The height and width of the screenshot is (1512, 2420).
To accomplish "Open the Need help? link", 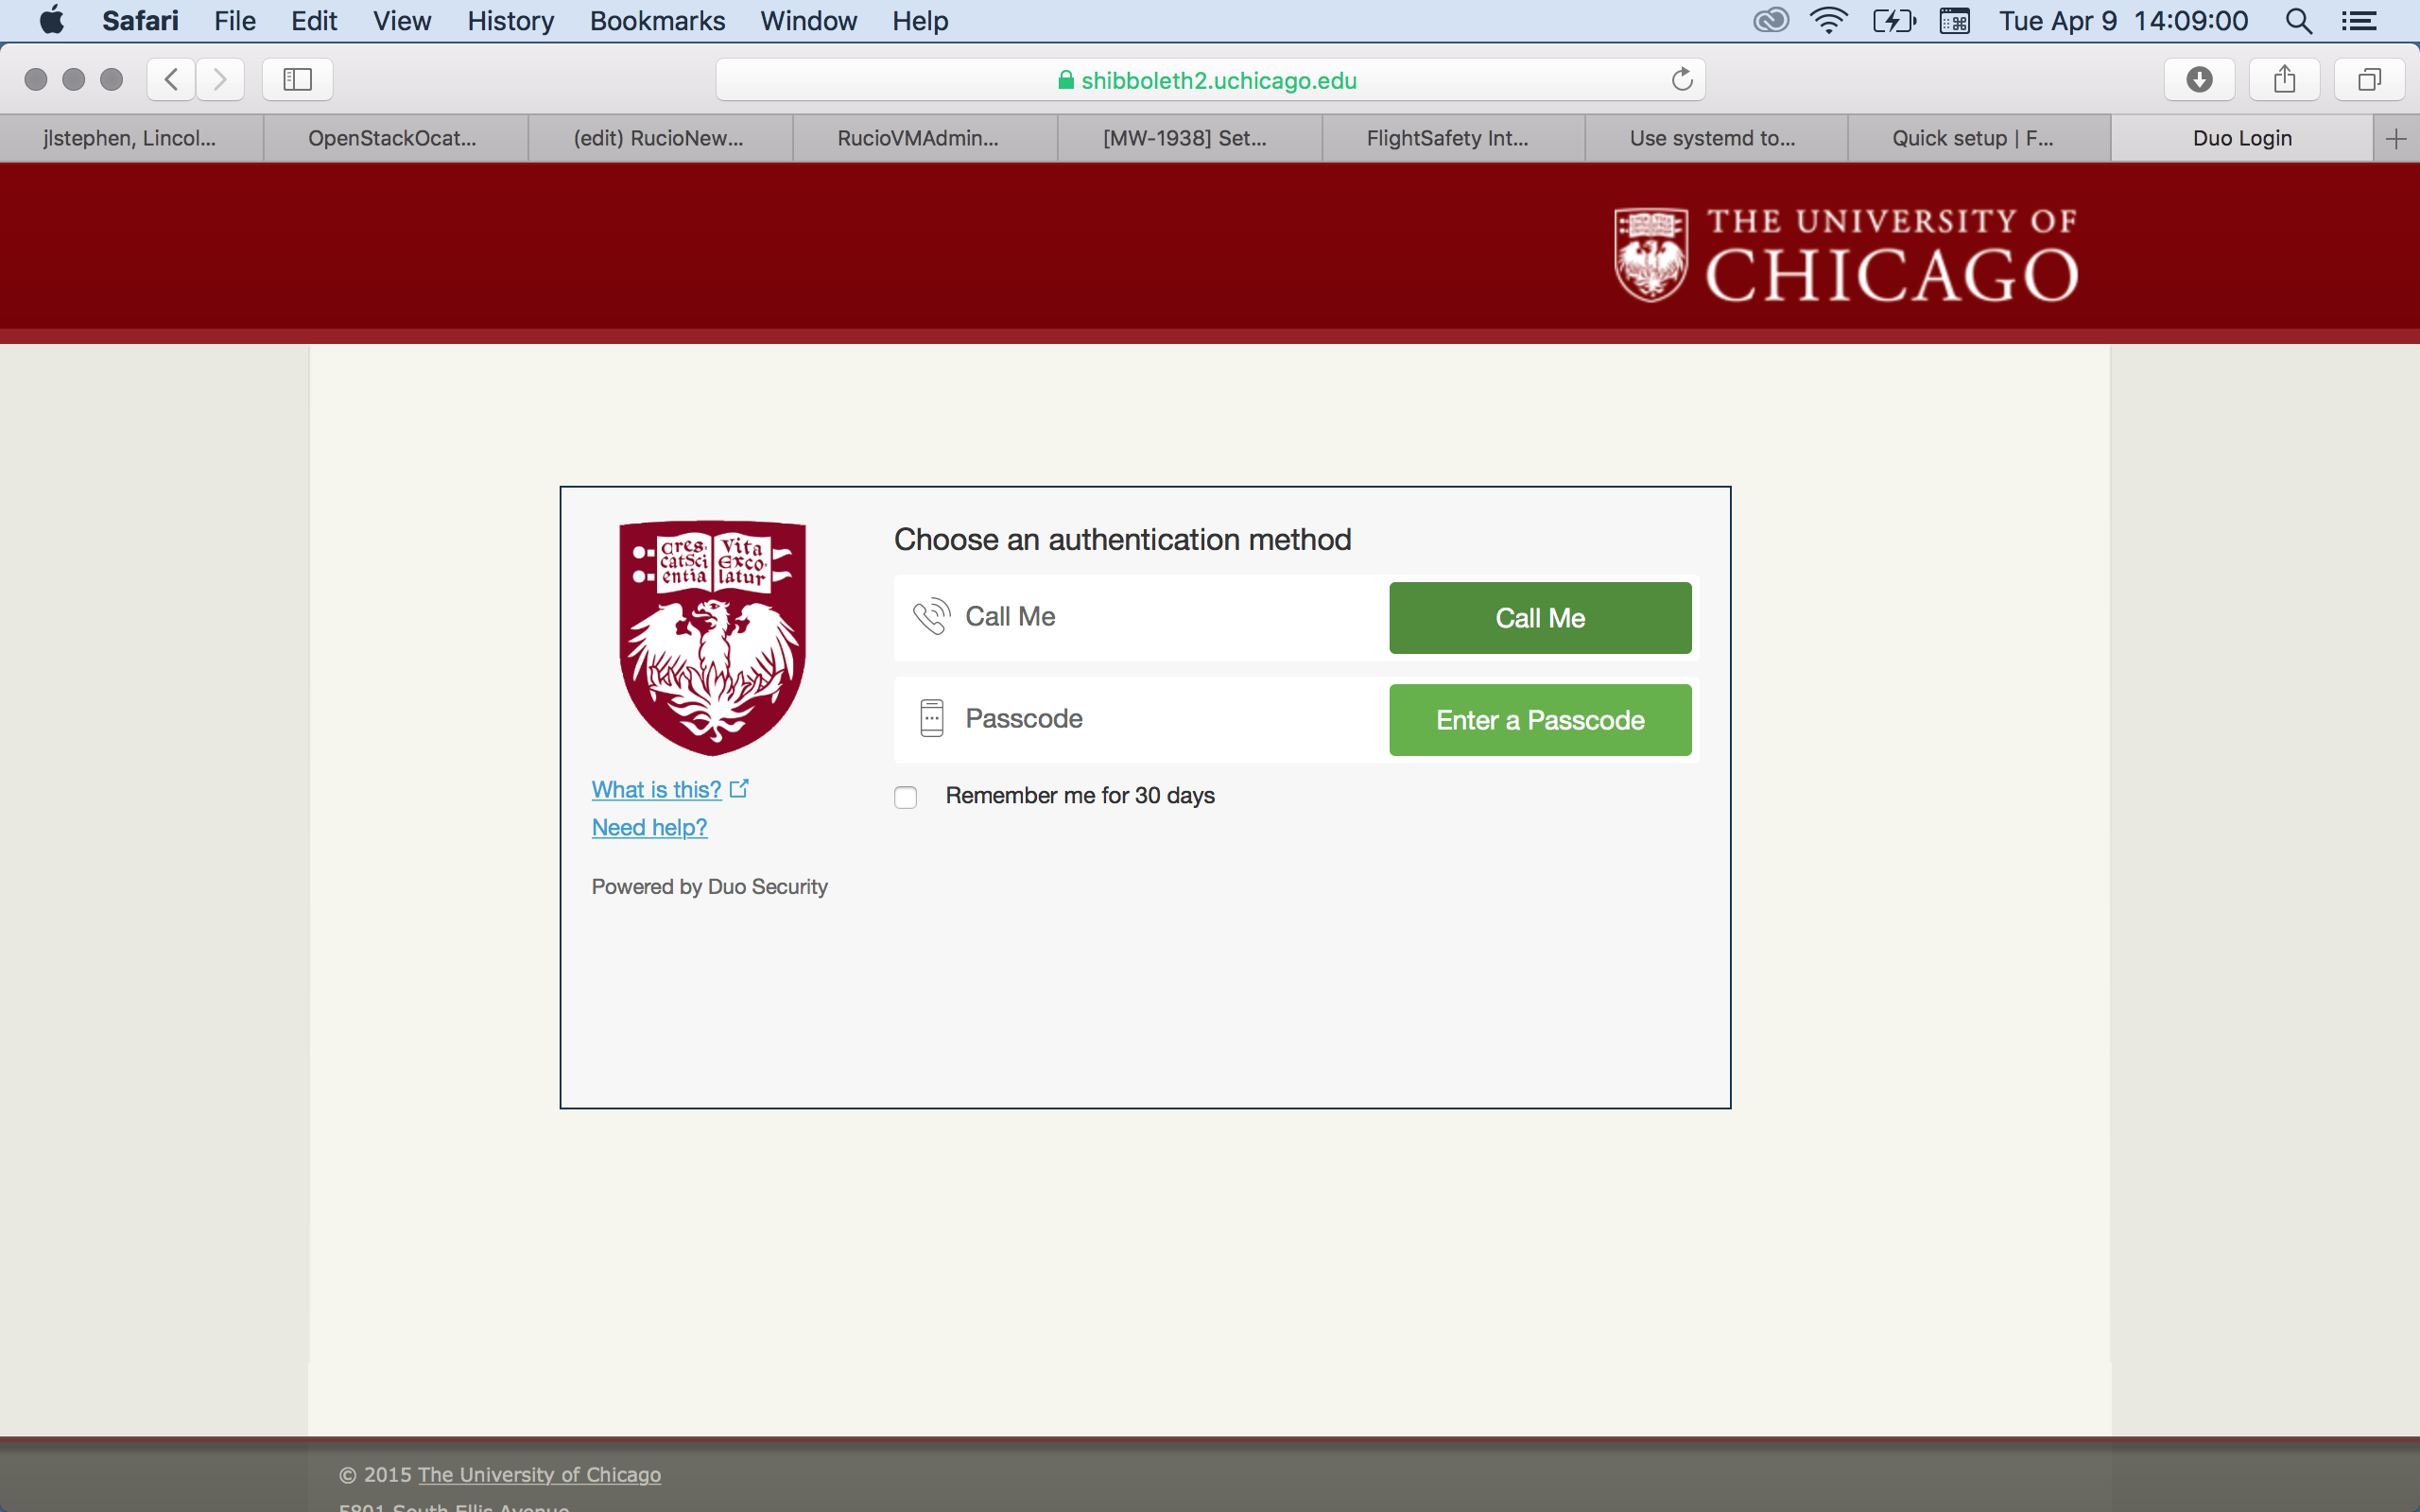I will click(649, 828).
